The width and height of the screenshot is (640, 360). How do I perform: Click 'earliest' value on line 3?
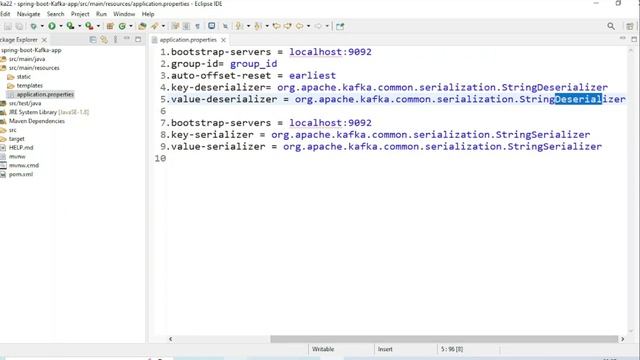tap(312, 76)
